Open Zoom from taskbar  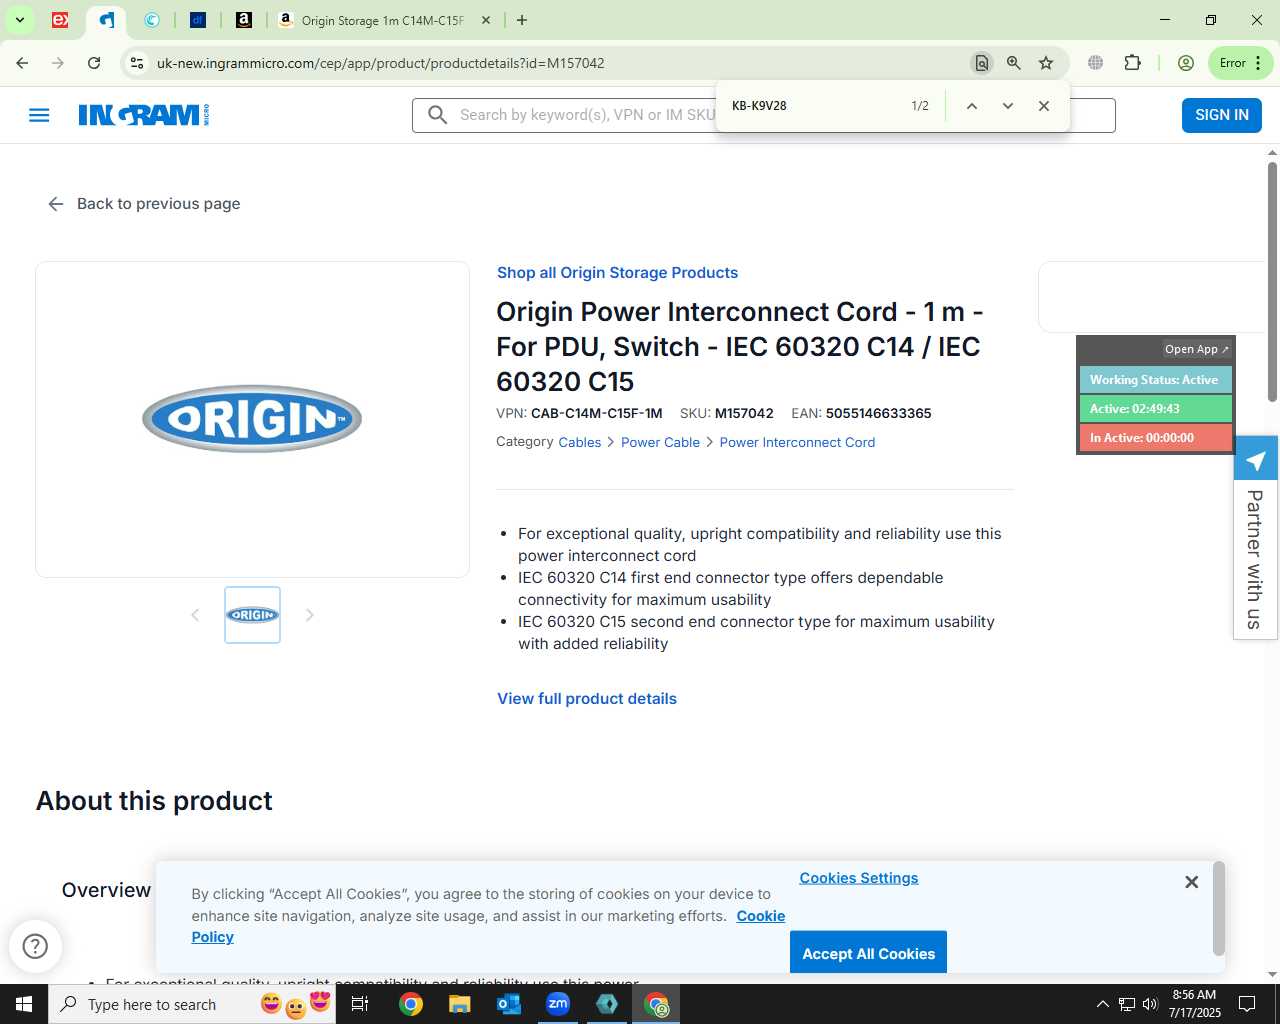click(x=558, y=1004)
